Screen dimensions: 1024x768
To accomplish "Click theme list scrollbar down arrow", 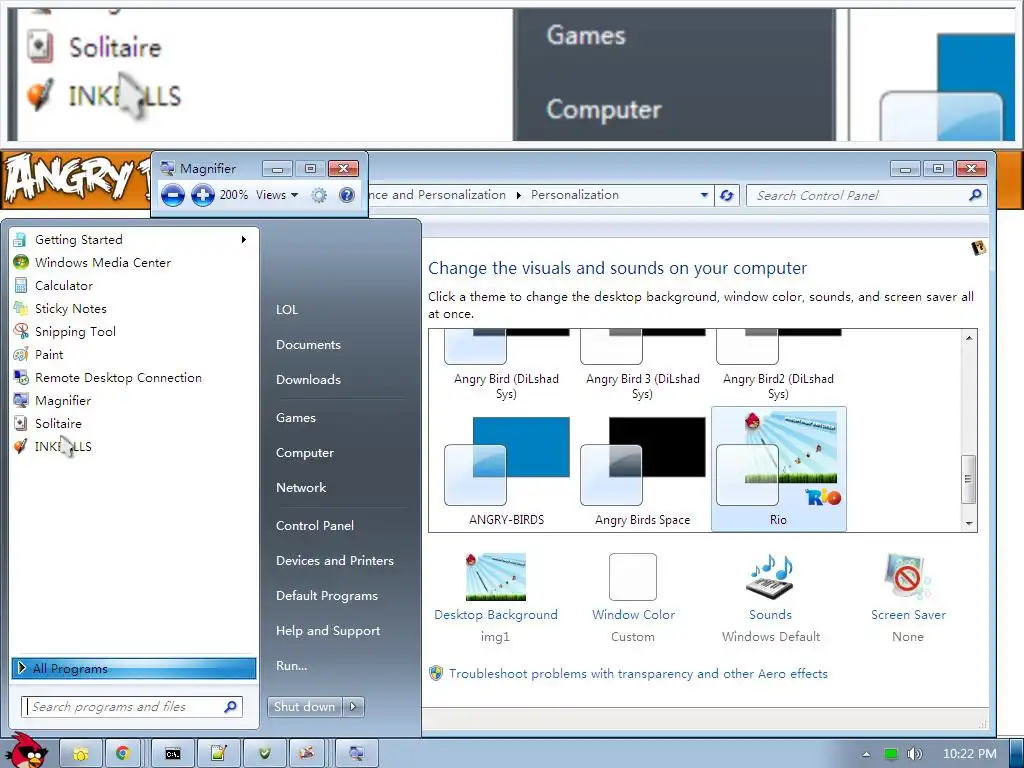I will [x=969, y=523].
